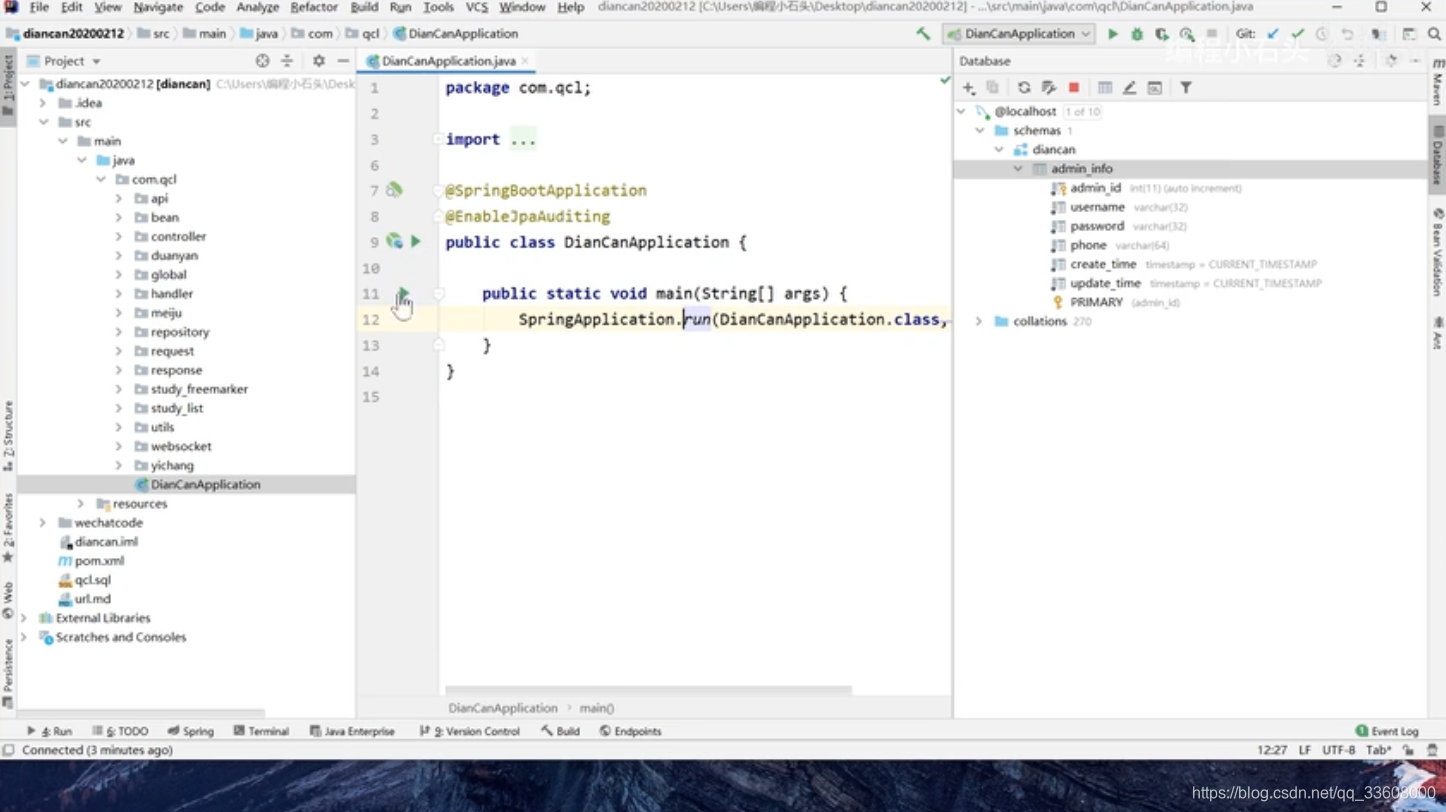The image size is (1446, 812).
Task: Add new data source plus icon
Action: tap(968, 88)
